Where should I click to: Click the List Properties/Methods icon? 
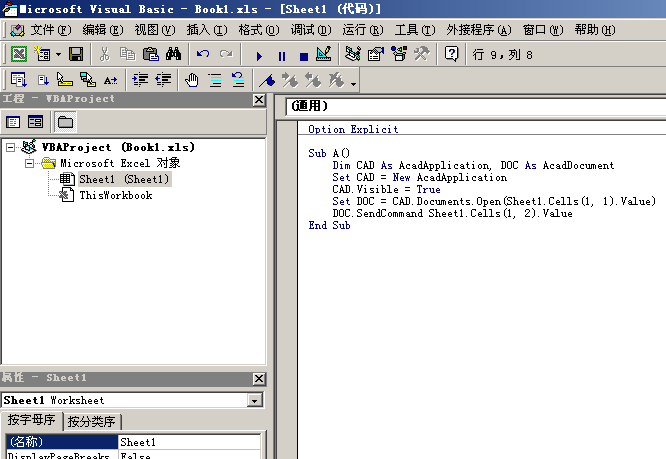(19, 79)
